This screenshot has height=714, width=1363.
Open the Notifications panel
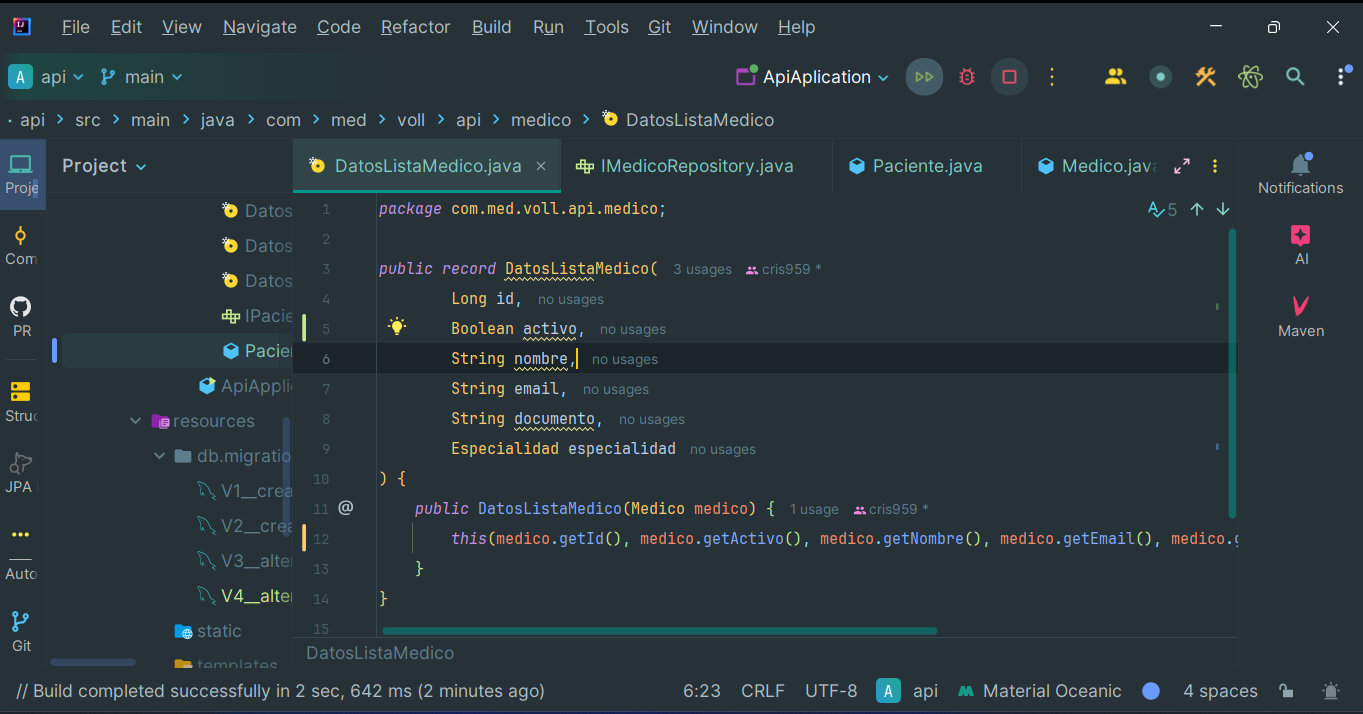coord(1300,174)
